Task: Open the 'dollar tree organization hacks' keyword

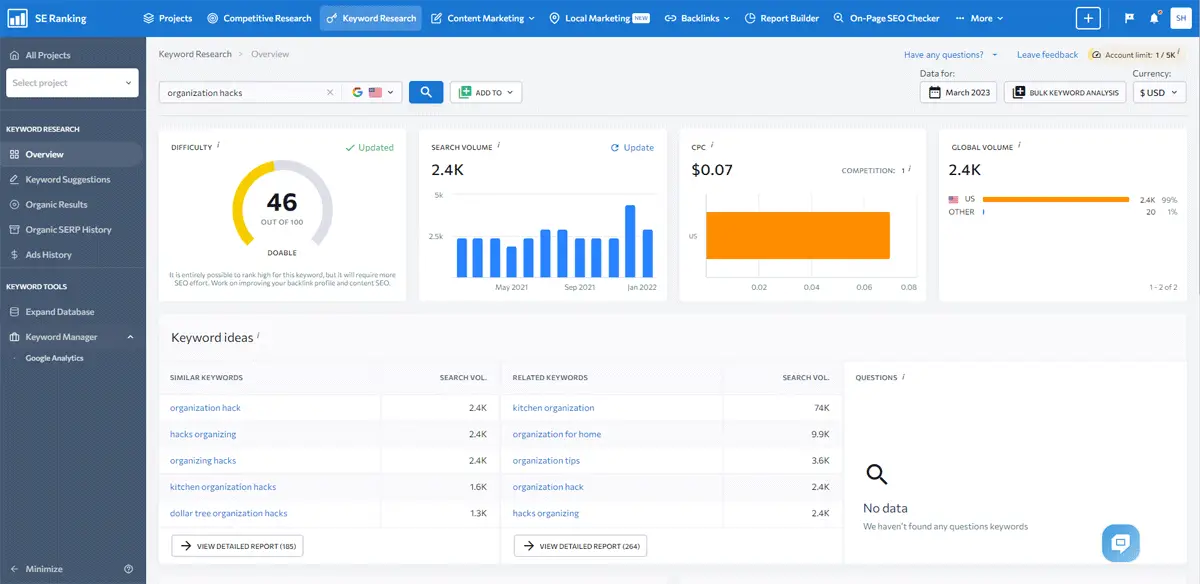Action: tap(228, 514)
